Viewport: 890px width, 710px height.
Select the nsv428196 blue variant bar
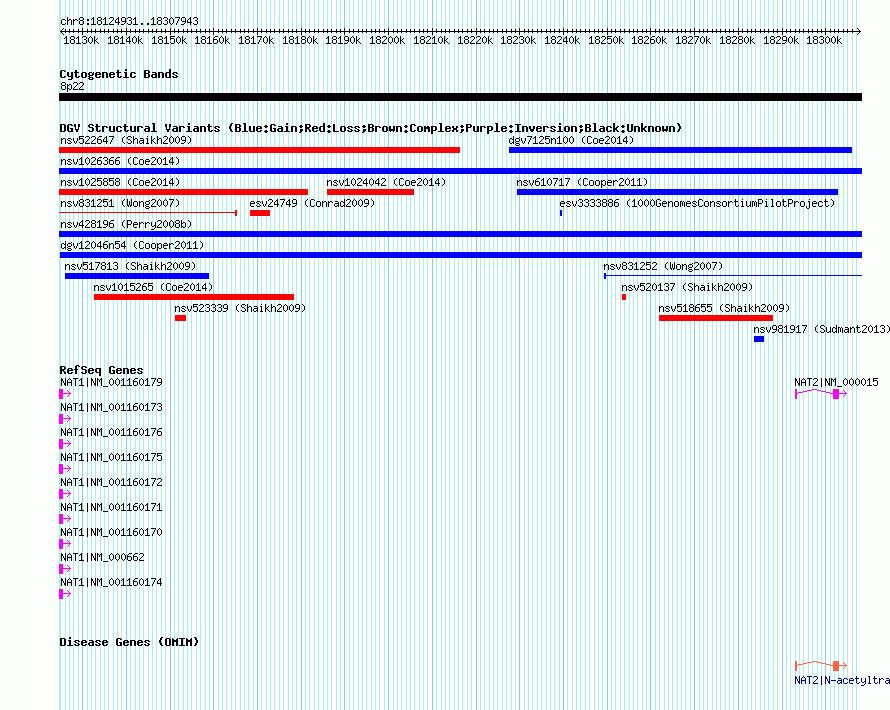[x=460, y=234]
